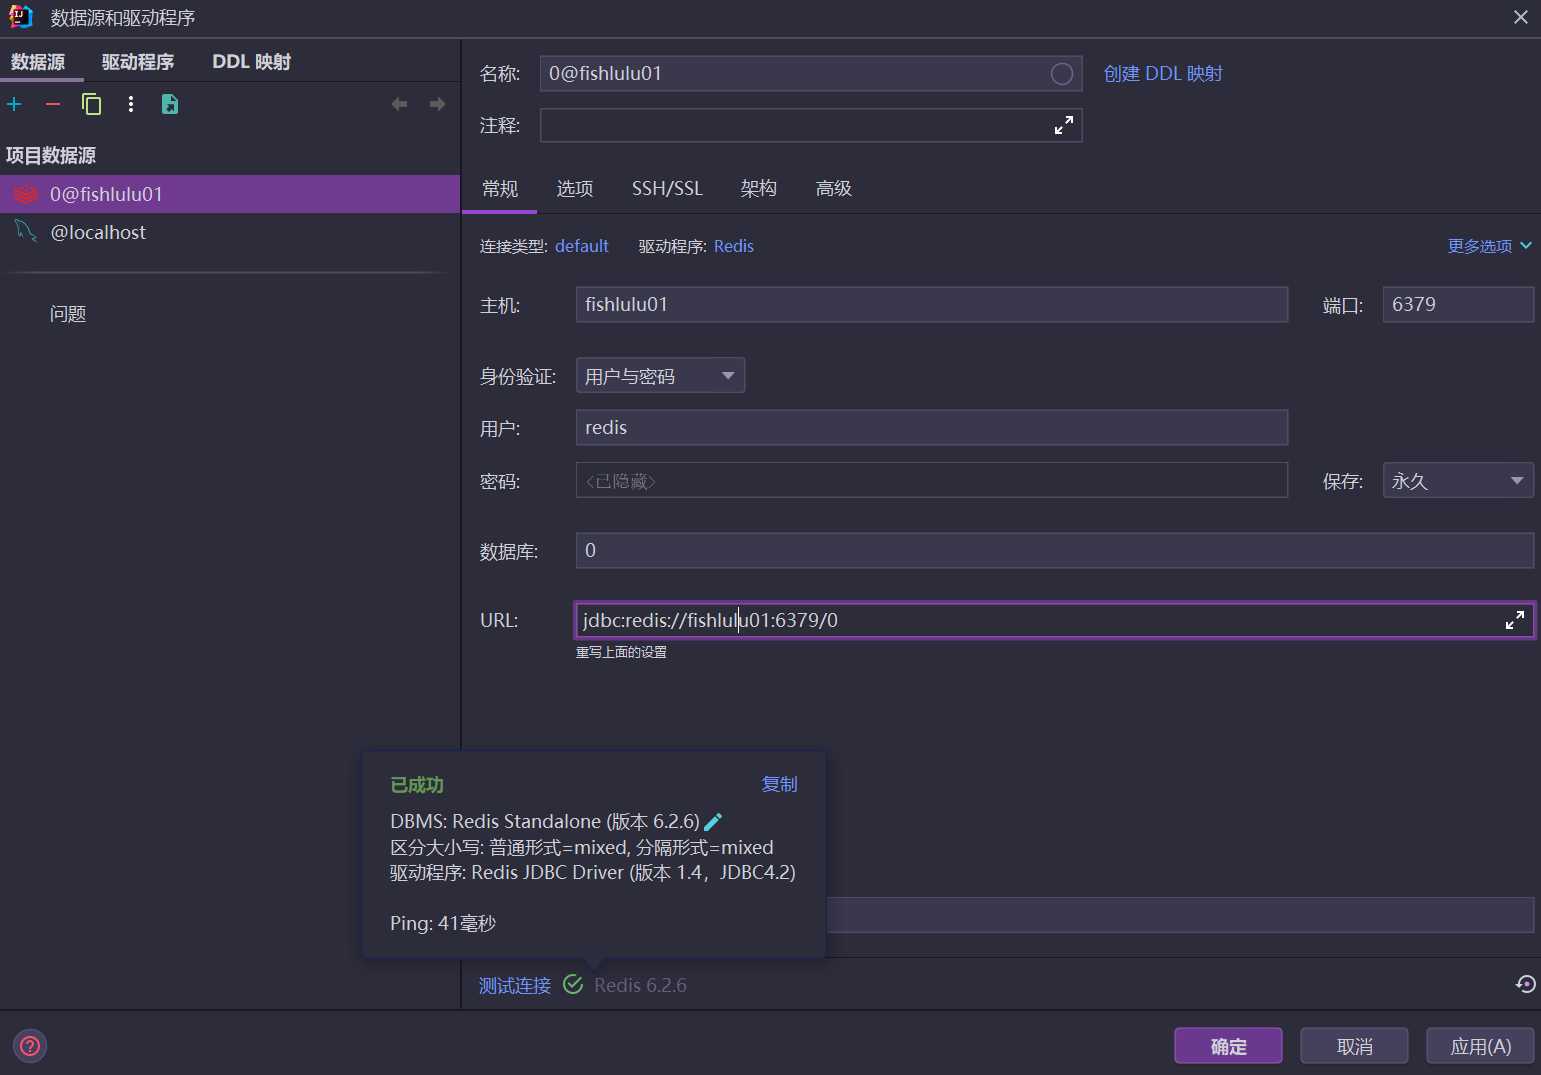This screenshot has width=1541, height=1075.
Task: Click the 确定 button
Action: tap(1228, 1046)
